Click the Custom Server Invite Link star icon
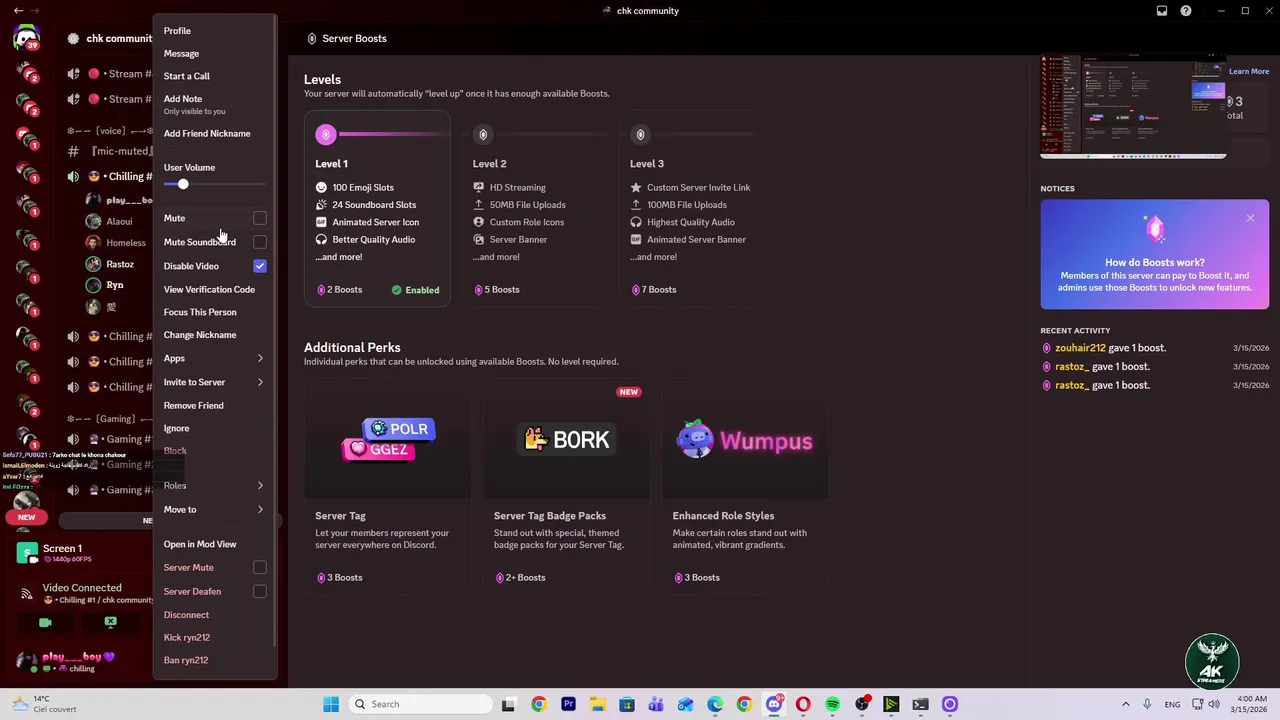Image resolution: width=1280 pixels, height=720 pixels. coord(636,187)
